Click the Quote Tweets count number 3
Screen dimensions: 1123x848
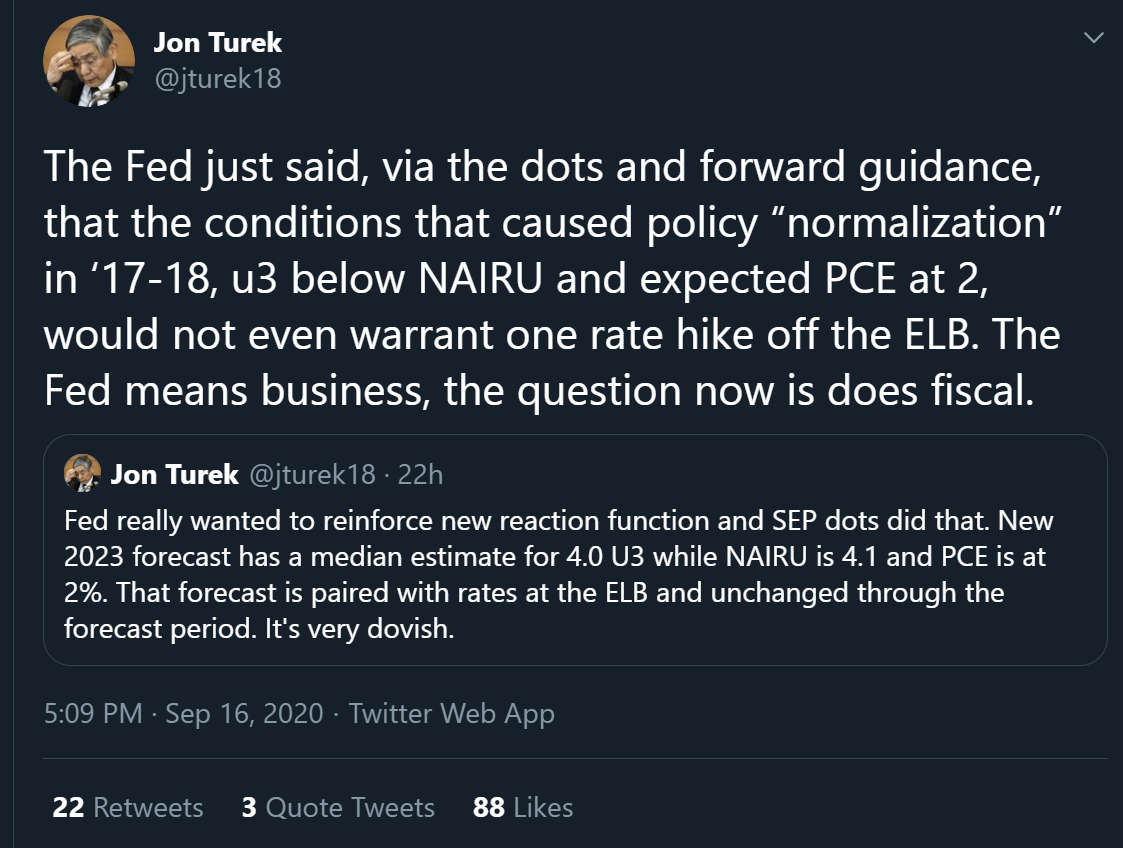click(249, 807)
